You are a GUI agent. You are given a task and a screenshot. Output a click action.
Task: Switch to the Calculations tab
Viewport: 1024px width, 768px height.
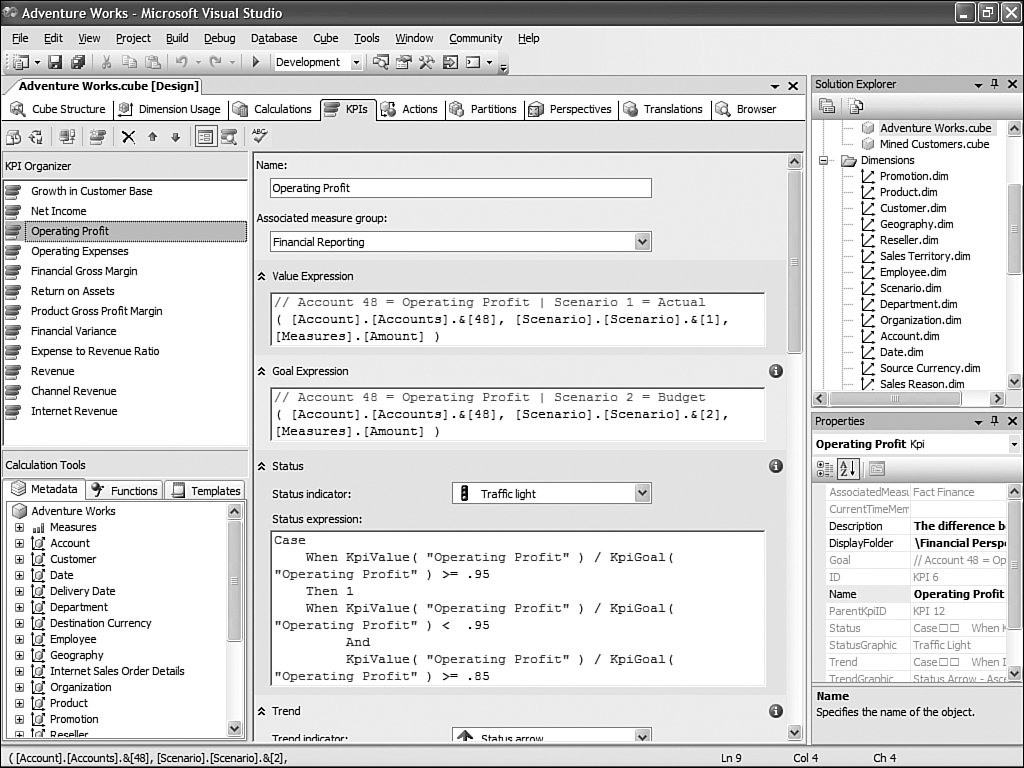[273, 109]
